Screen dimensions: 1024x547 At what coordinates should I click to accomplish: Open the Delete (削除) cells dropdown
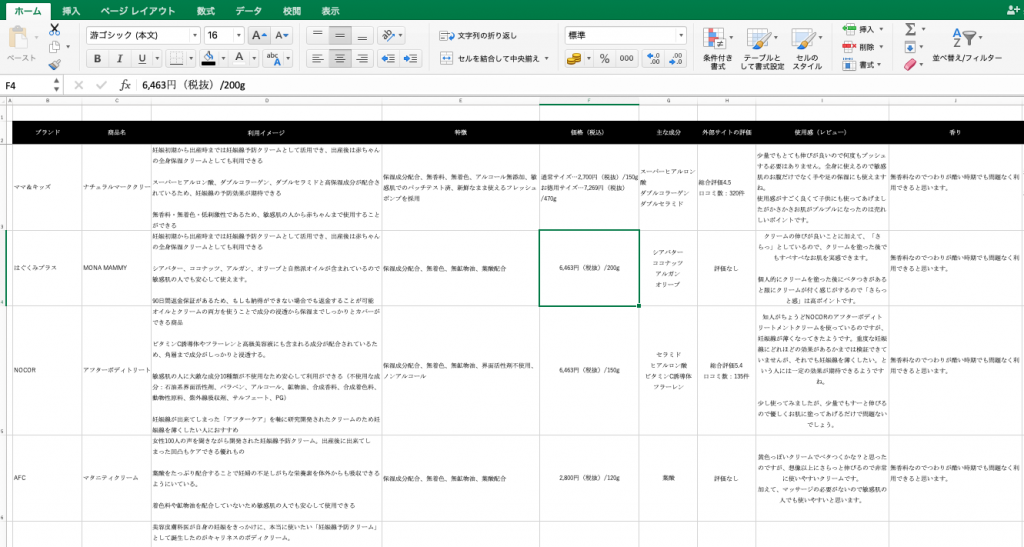pos(863,47)
